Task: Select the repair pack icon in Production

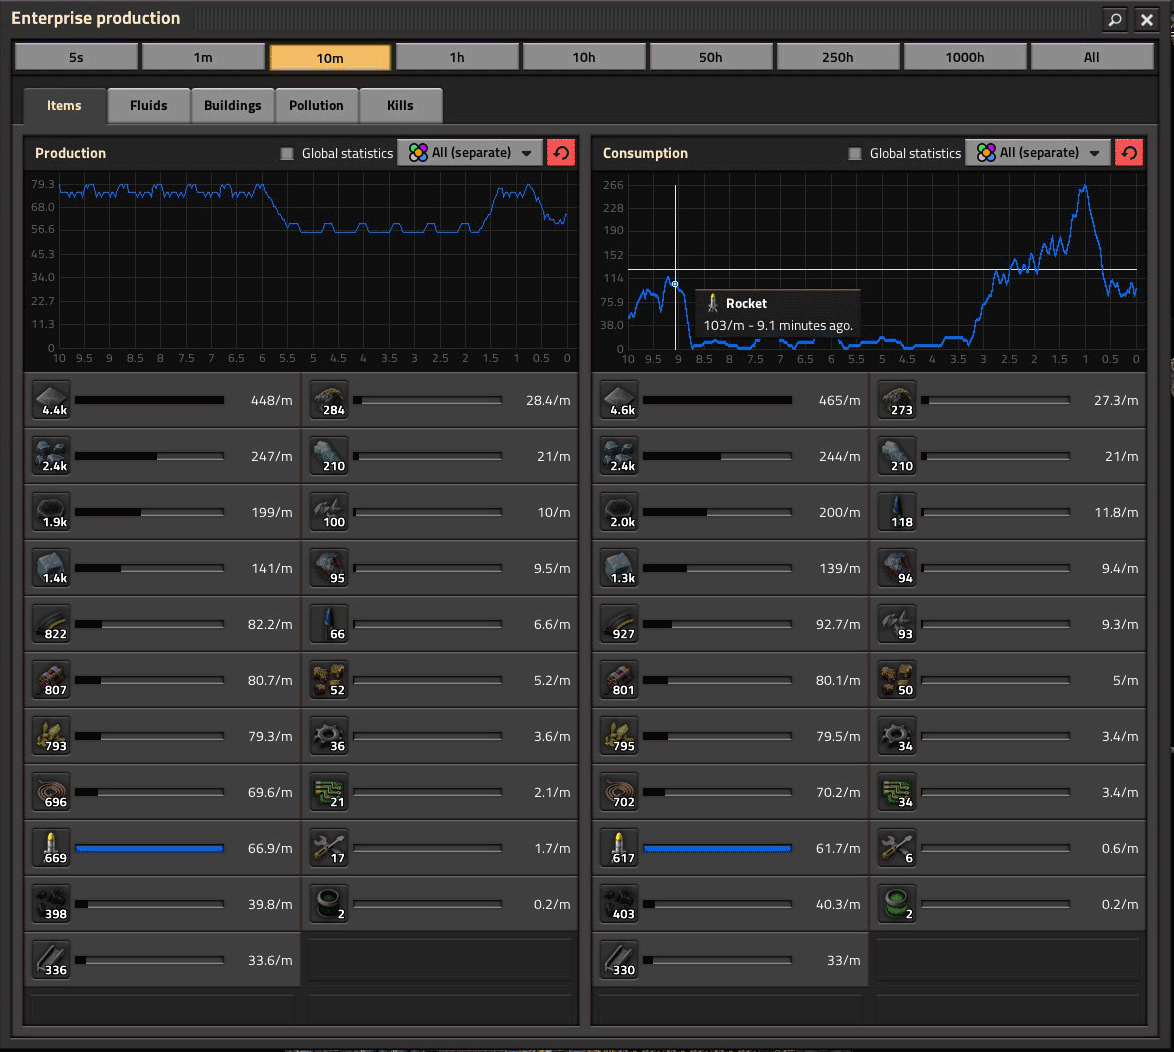Action: point(329,848)
